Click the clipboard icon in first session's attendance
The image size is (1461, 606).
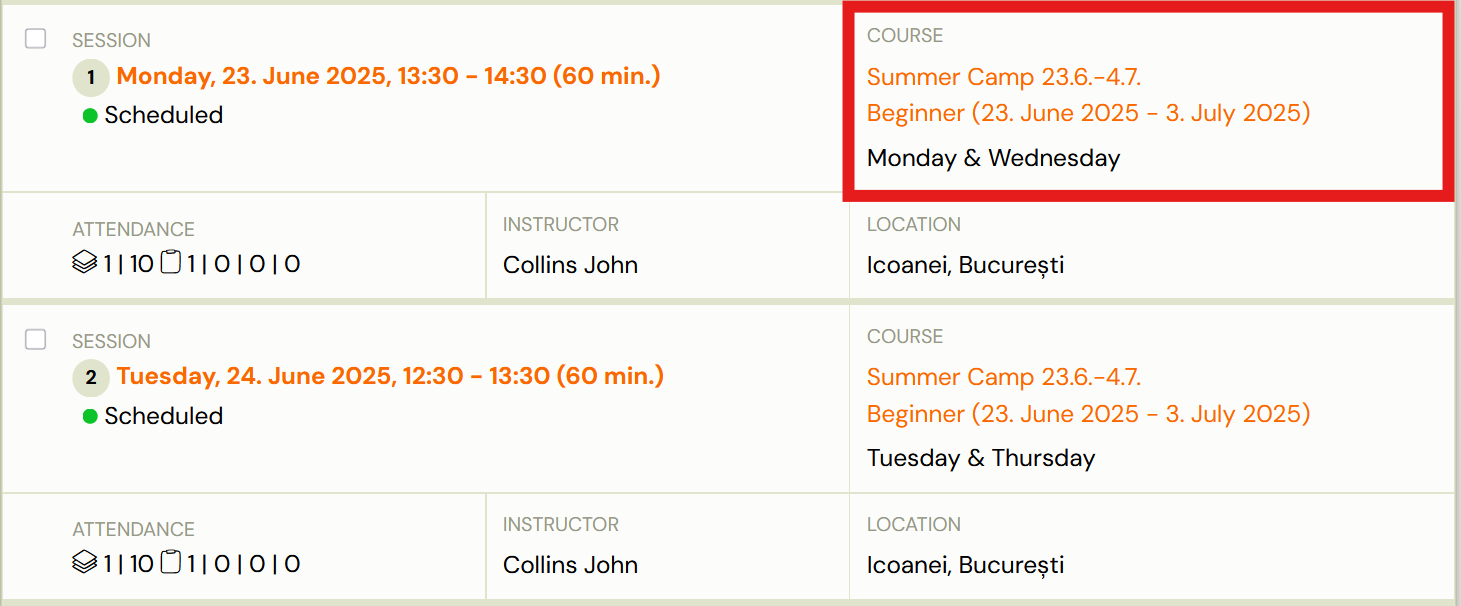[171, 264]
